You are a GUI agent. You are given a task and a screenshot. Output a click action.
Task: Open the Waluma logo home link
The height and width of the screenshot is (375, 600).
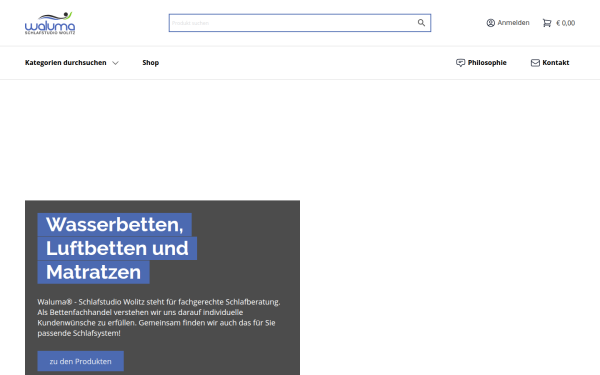pos(50,23)
